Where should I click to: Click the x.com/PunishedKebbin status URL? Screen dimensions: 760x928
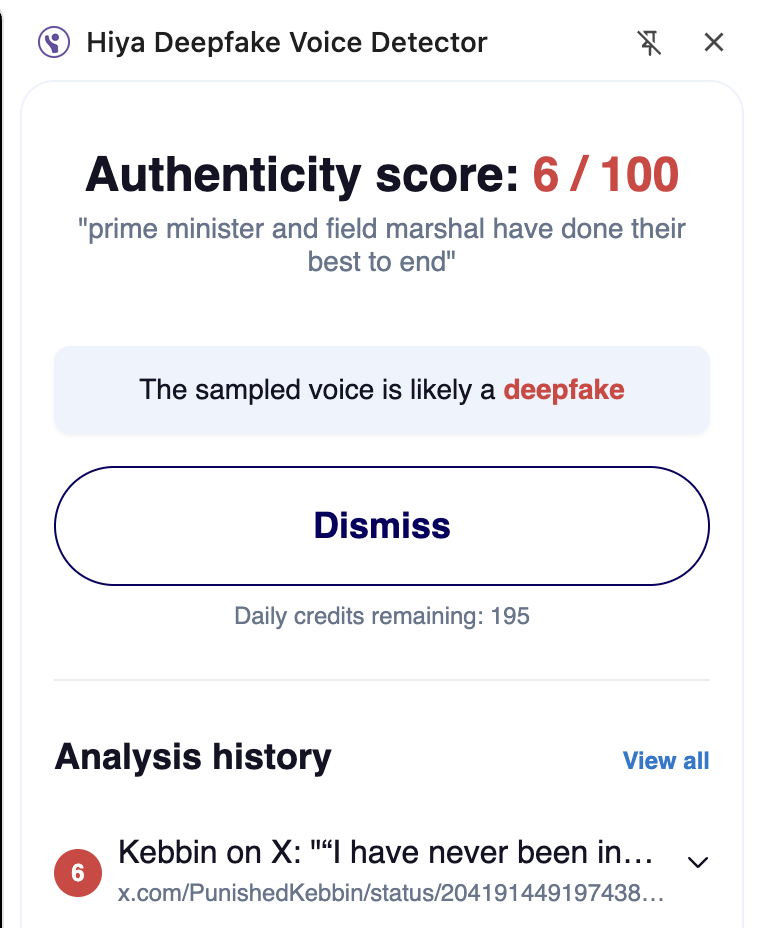pos(390,892)
